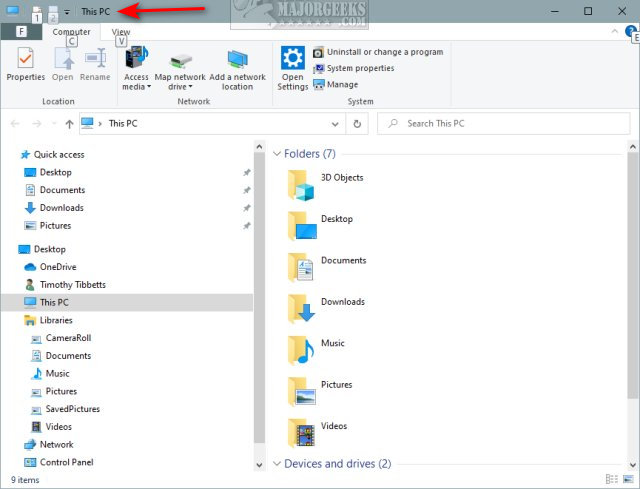
Task: Select pinned Pictures under Quick access
Action: coord(55,226)
